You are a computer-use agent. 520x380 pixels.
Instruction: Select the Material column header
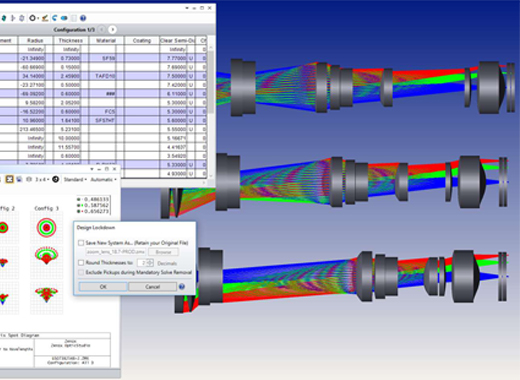pos(106,40)
